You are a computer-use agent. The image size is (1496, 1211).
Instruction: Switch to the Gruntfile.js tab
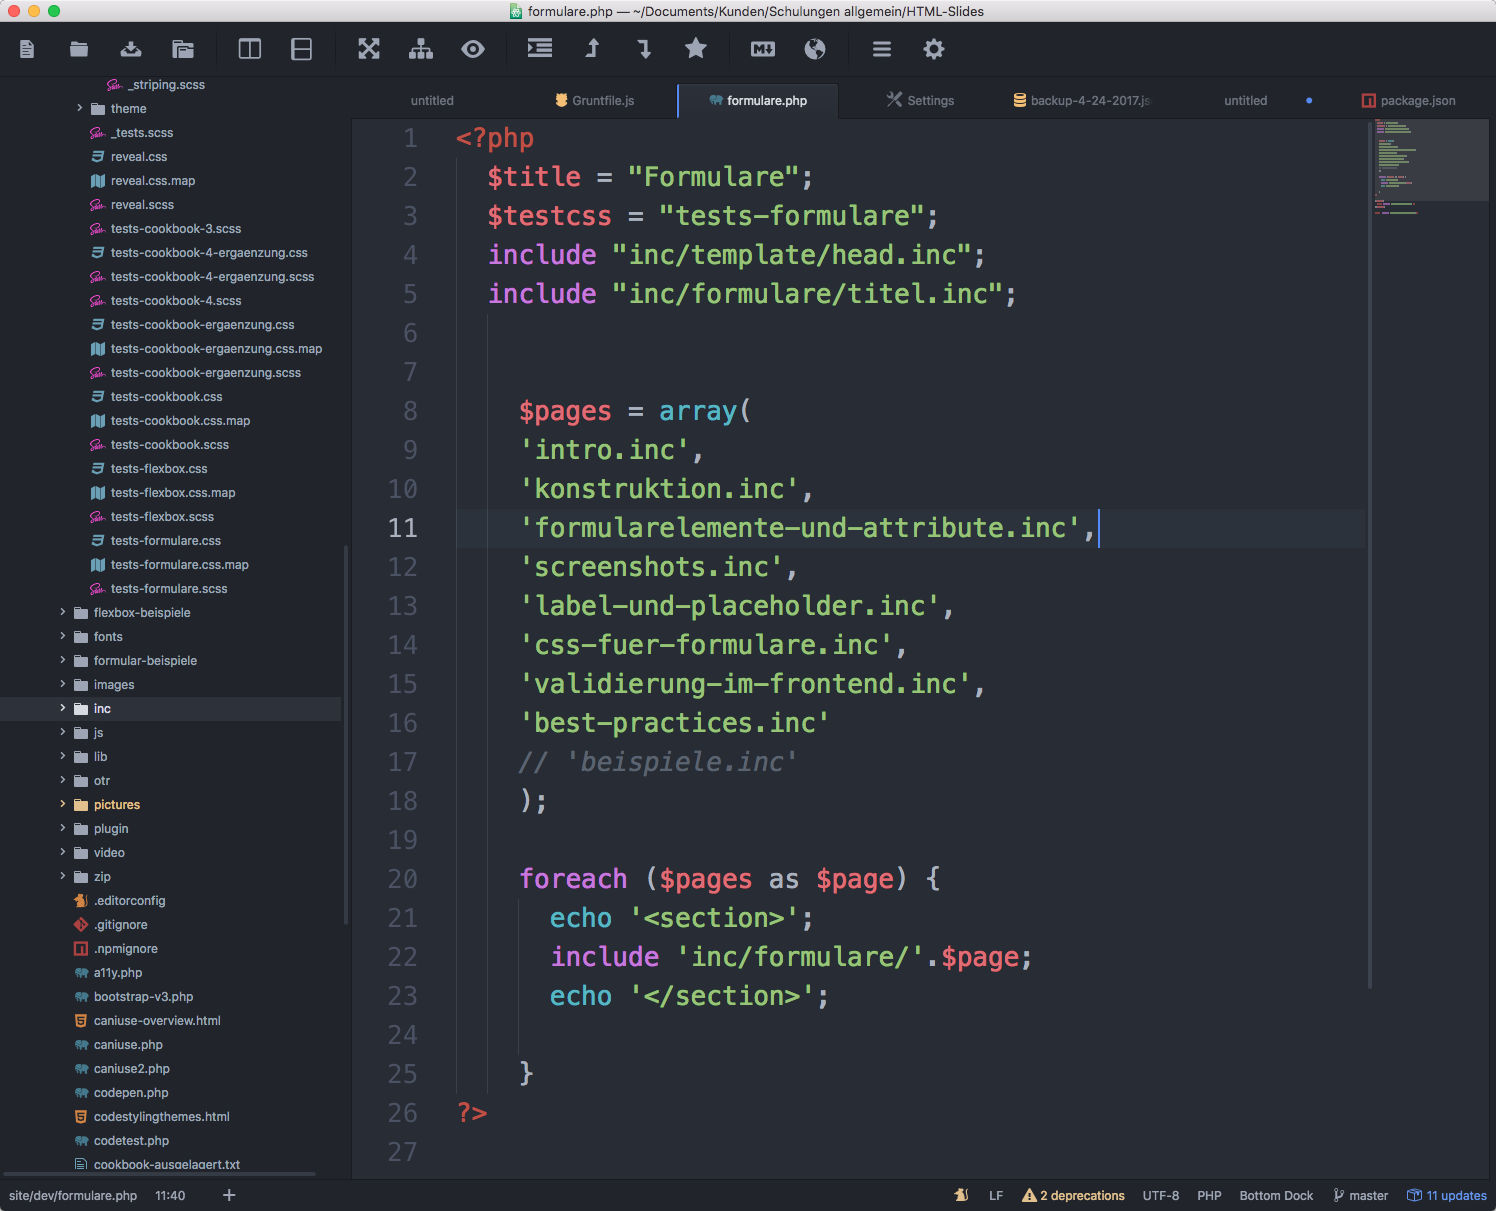595,101
